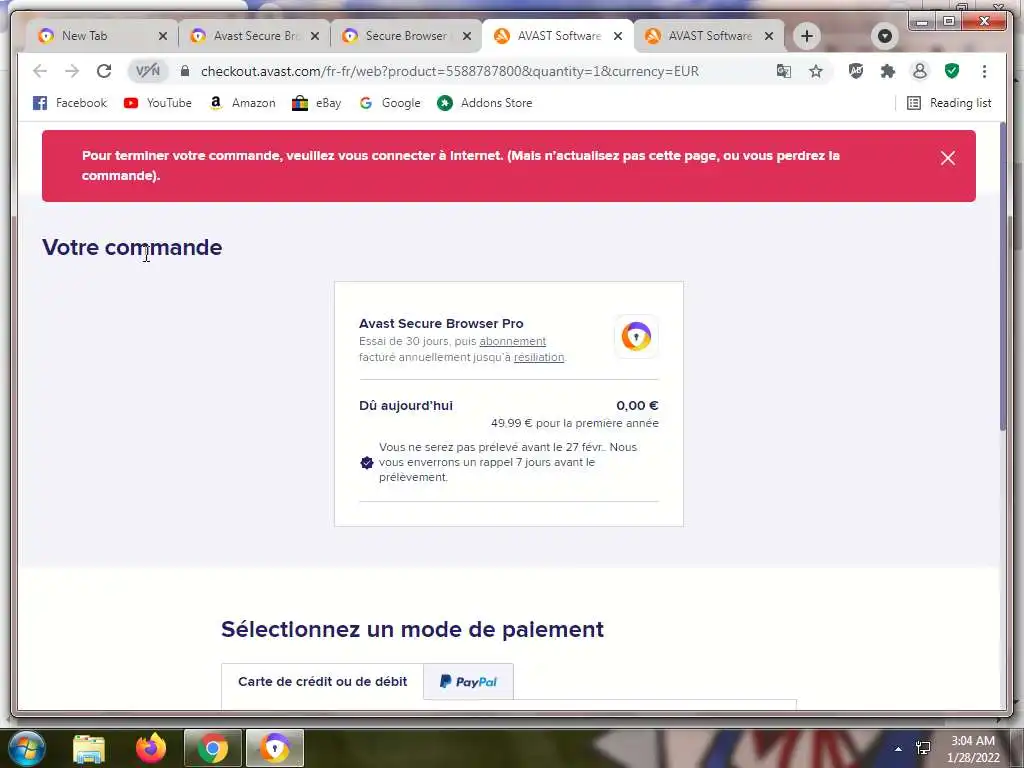Close the Avast Secure Br tab
The image size is (1024, 768).
315,36
